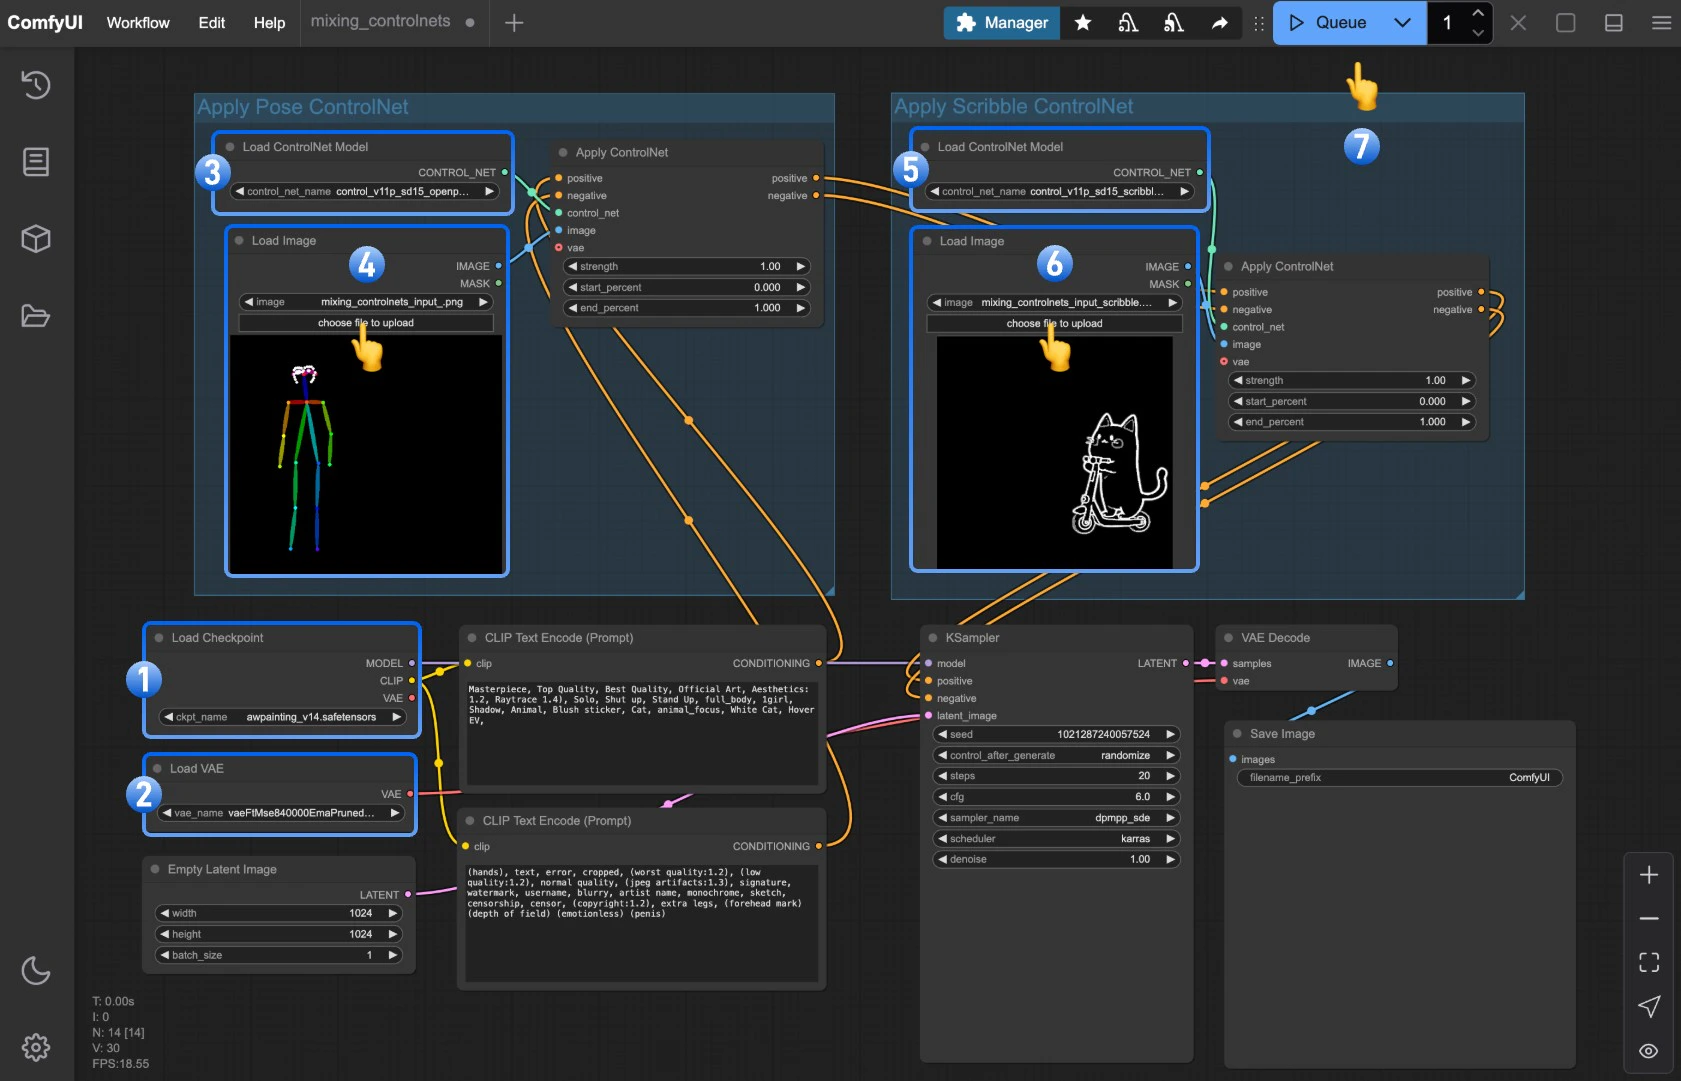Select the mixing_controlnets workflow tab
This screenshot has width=1681, height=1081.
(x=380, y=20)
